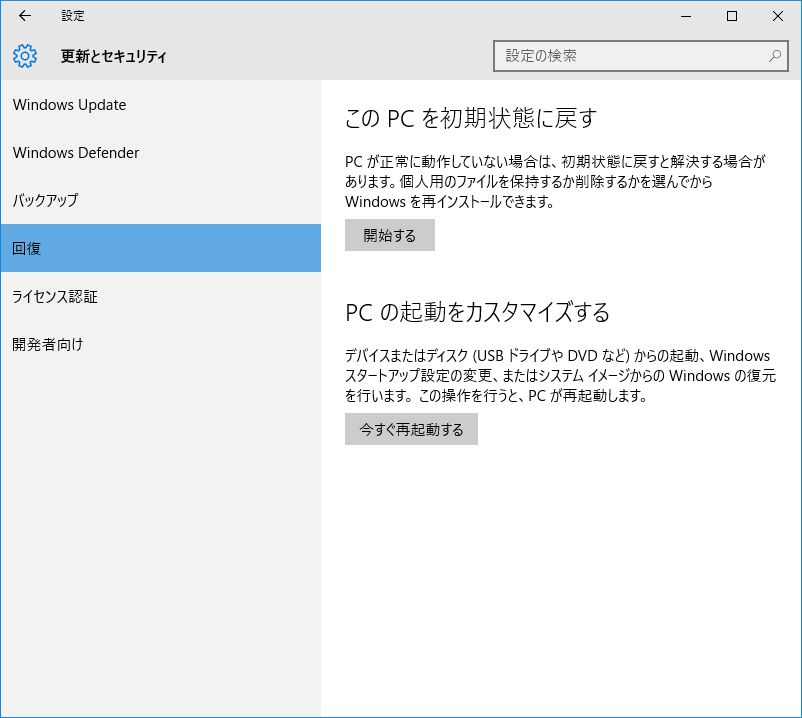Maximize the 設定 window
The height and width of the screenshot is (718, 802).
click(732, 16)
